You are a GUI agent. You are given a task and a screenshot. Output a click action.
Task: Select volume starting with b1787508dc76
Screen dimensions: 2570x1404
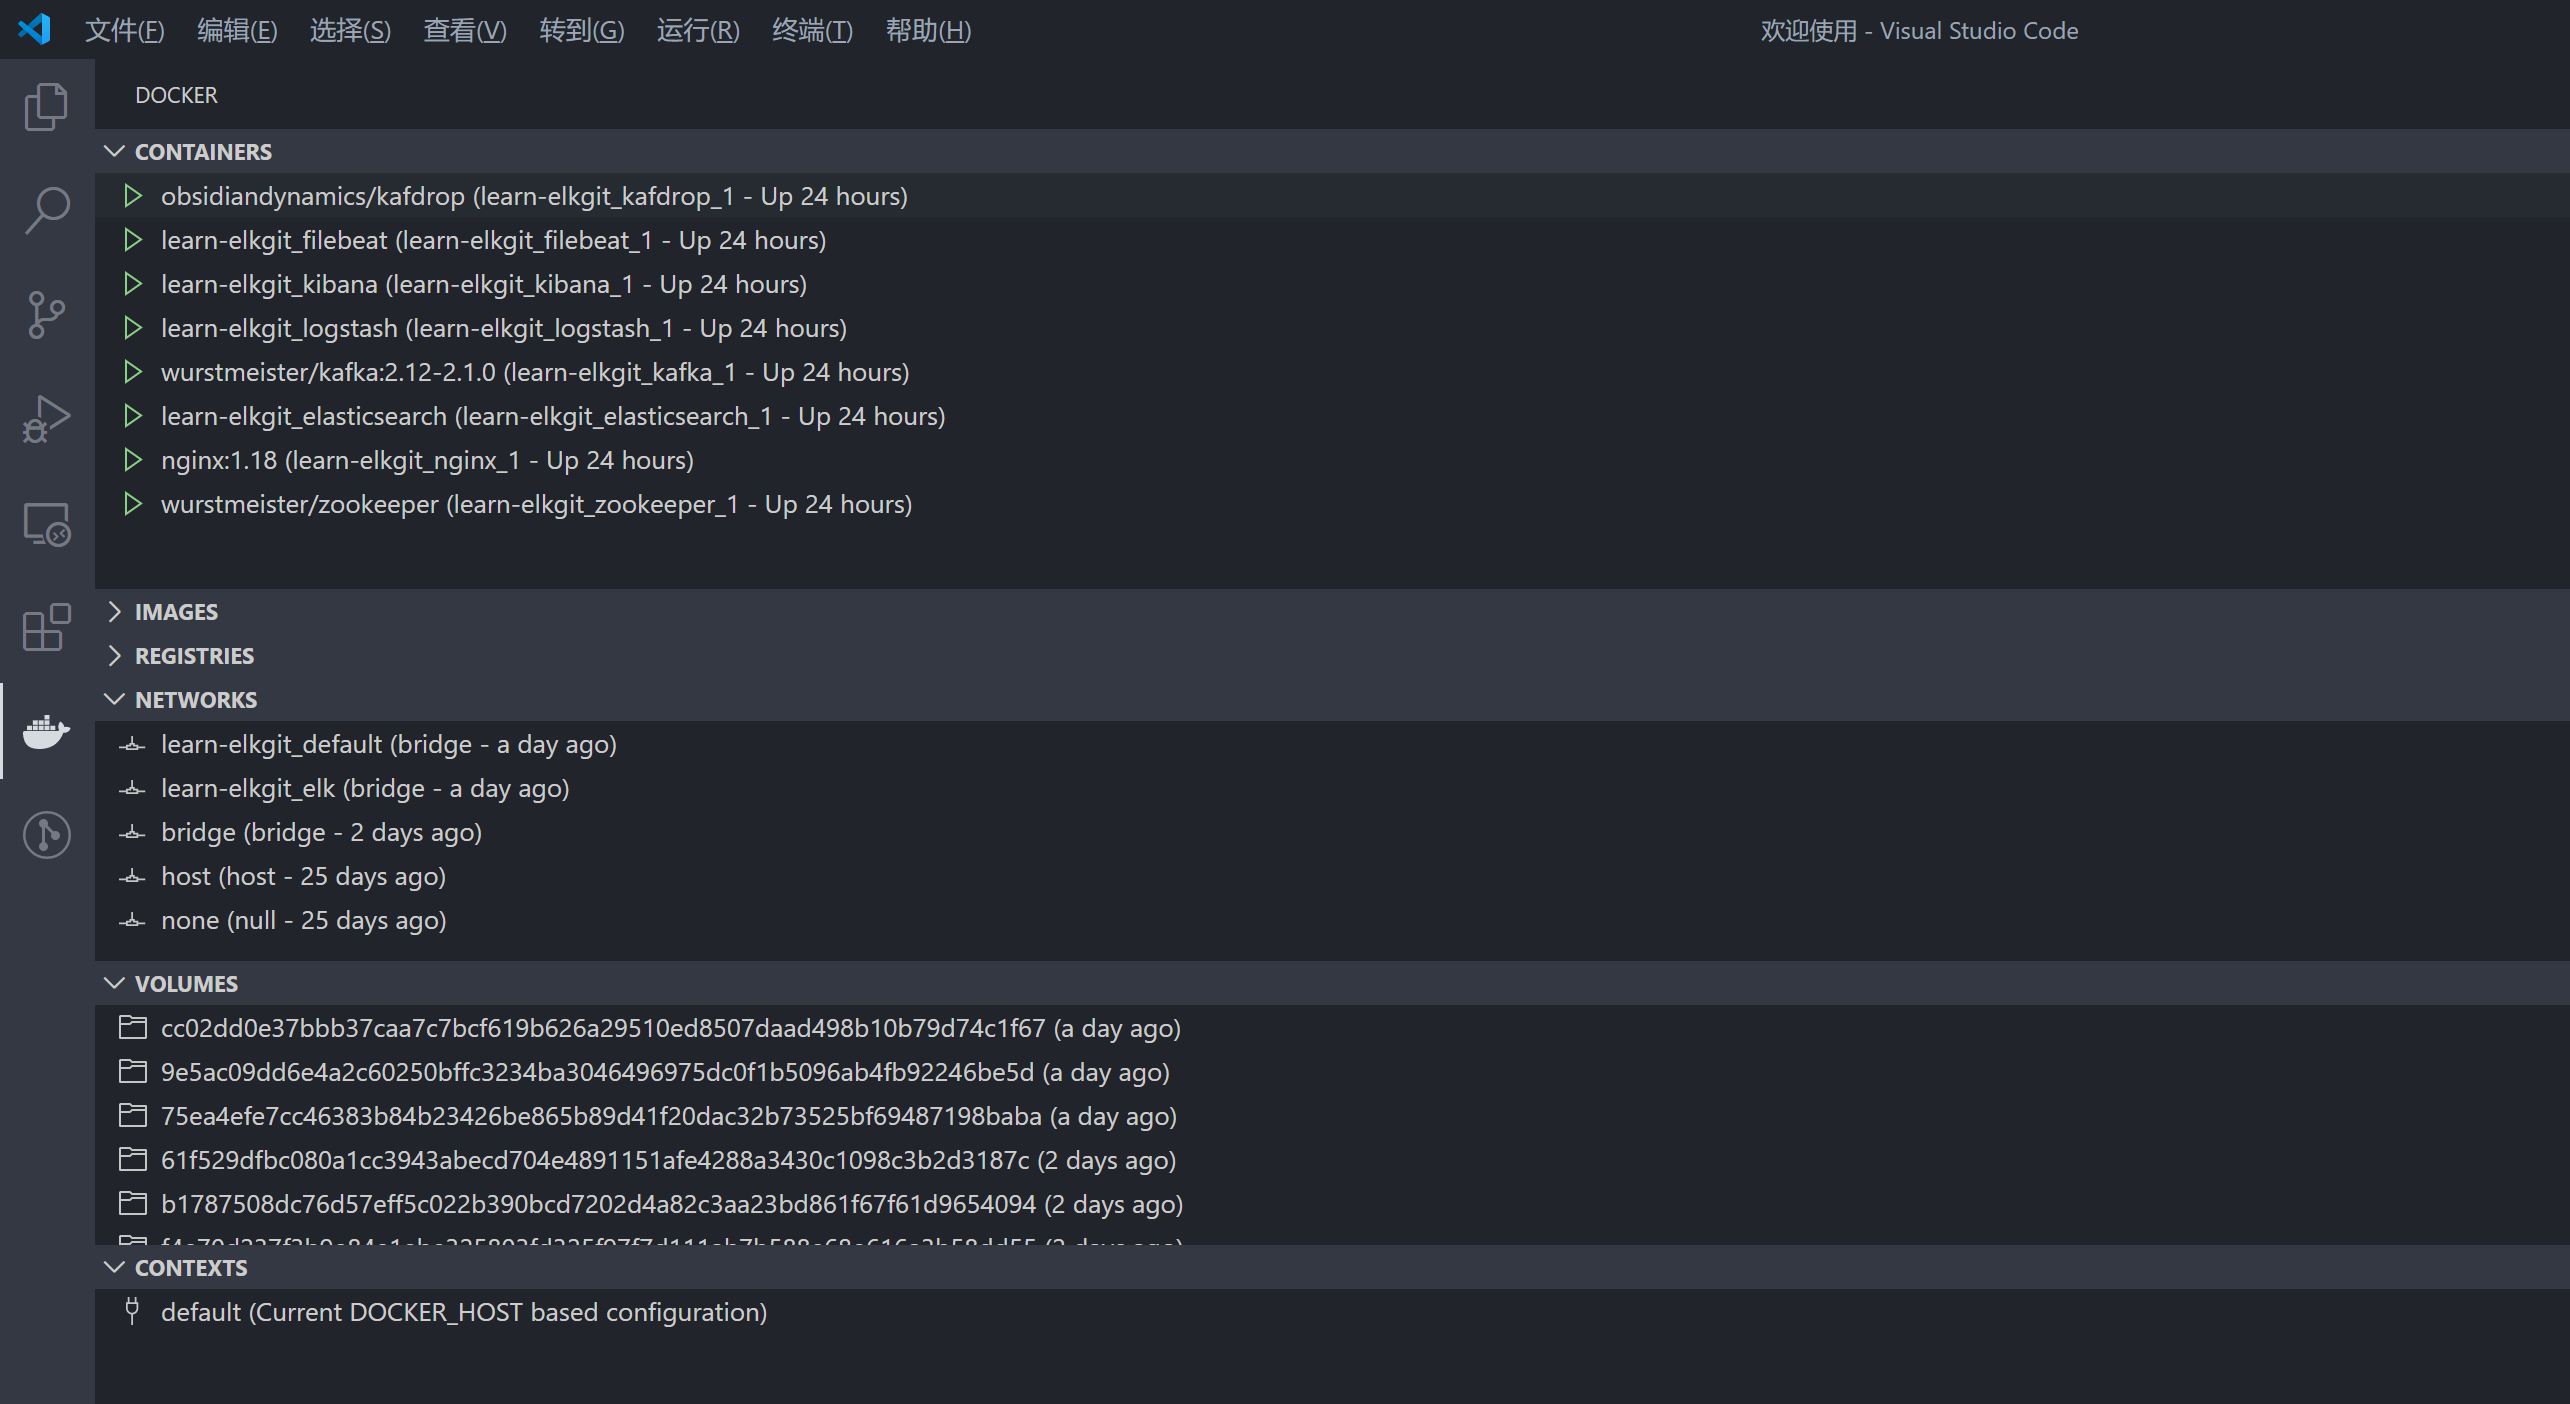(x=1332, y=1204)
